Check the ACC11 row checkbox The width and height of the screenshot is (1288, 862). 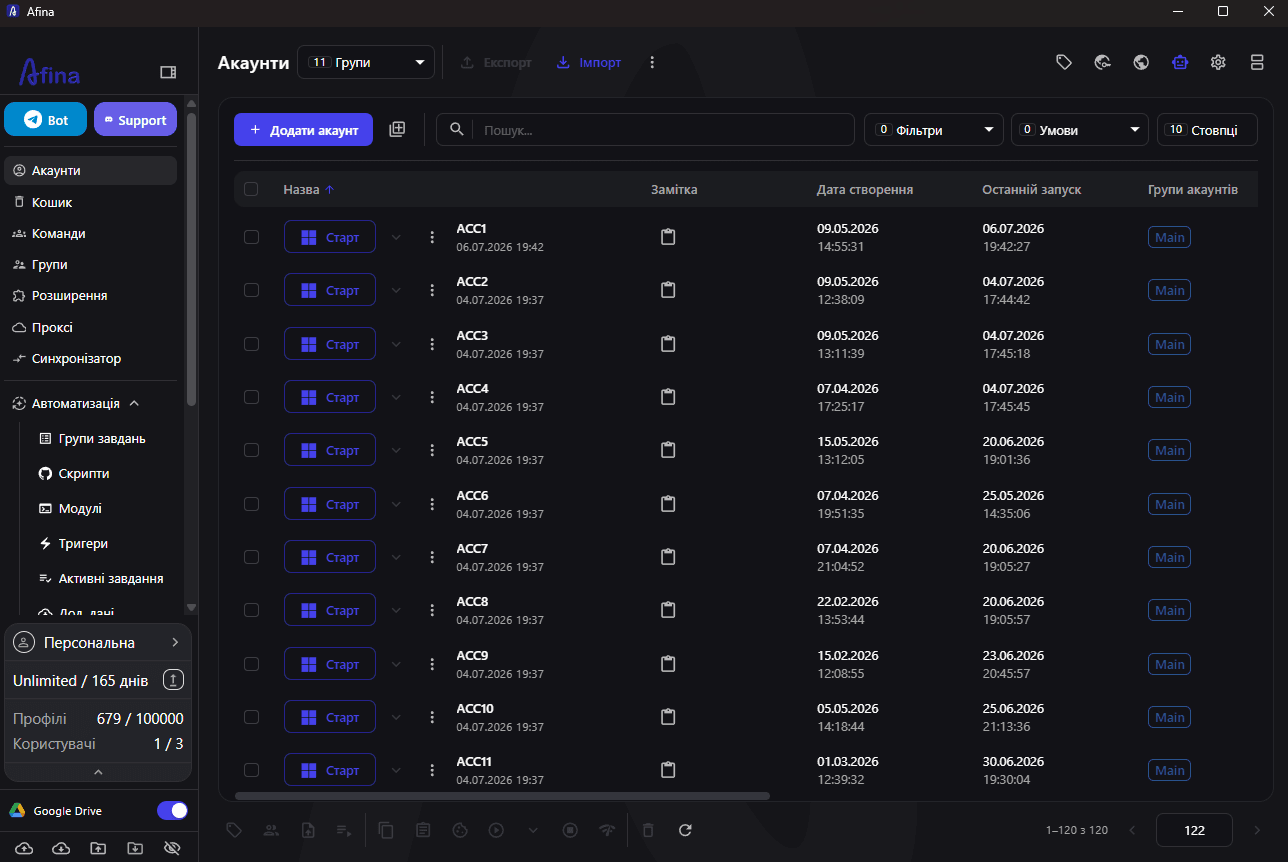pyautogui.click(x=251, y=770)
